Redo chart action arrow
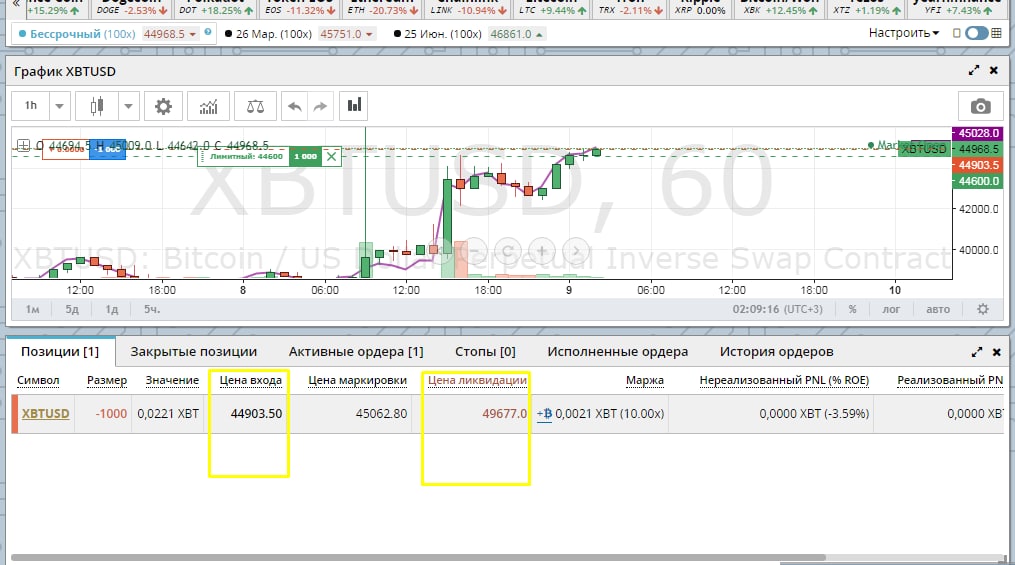 click(320, 106)
